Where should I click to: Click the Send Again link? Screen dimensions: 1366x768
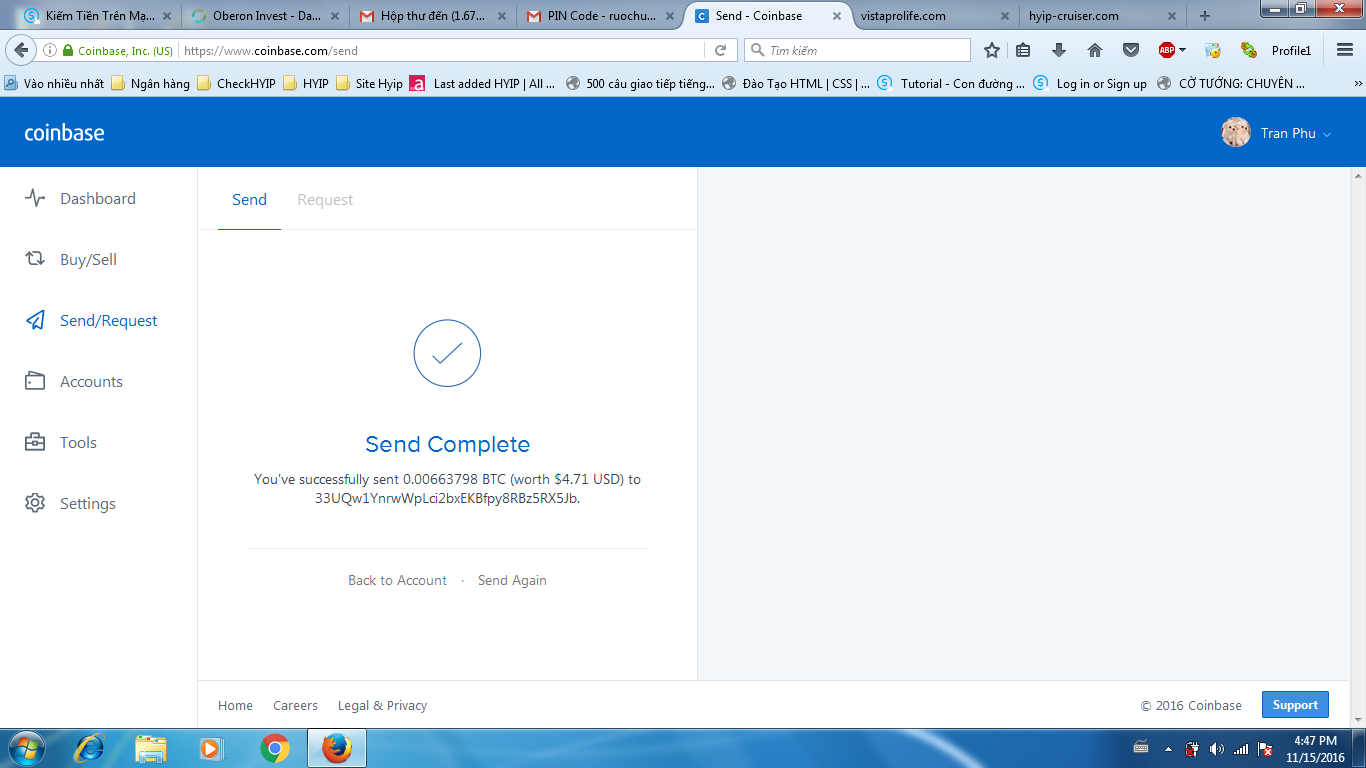click(x=512, y=580)
